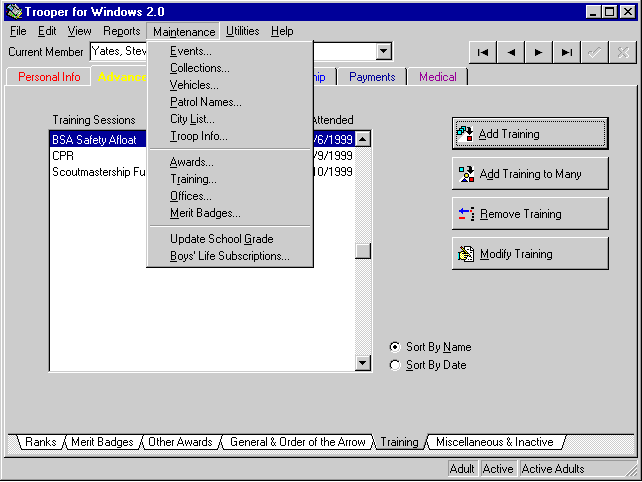This screenshot has width=642, height=482.
Task: Choose Boys' Life Subscriptions... entry
Action: pyautogui.click(x=230, y=256)
